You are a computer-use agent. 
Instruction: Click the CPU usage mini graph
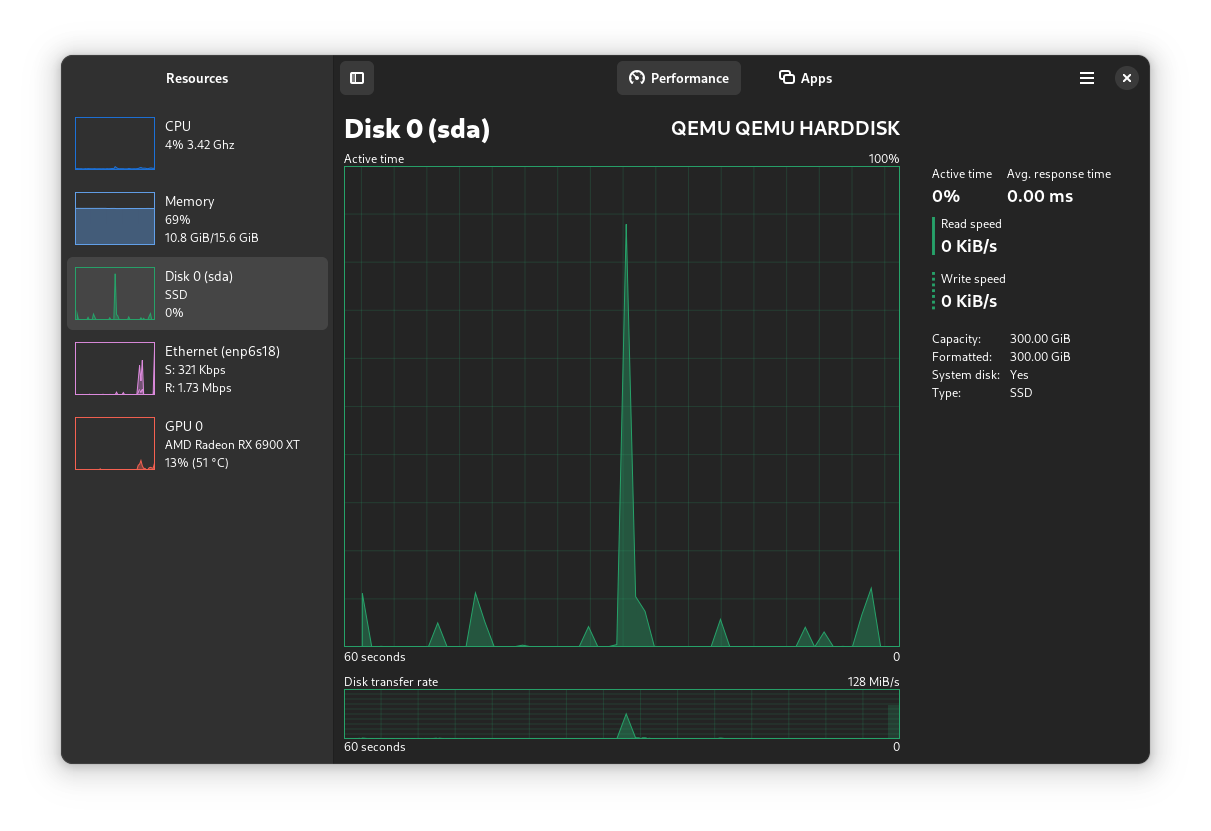coord(115,143)
